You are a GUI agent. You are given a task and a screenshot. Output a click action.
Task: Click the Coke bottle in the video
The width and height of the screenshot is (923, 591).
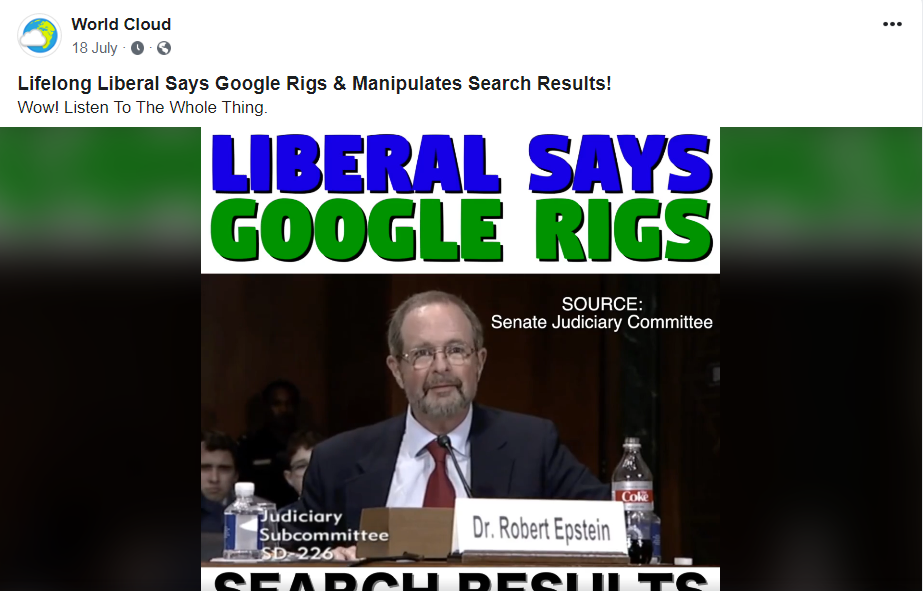click(x=635, y=498)
